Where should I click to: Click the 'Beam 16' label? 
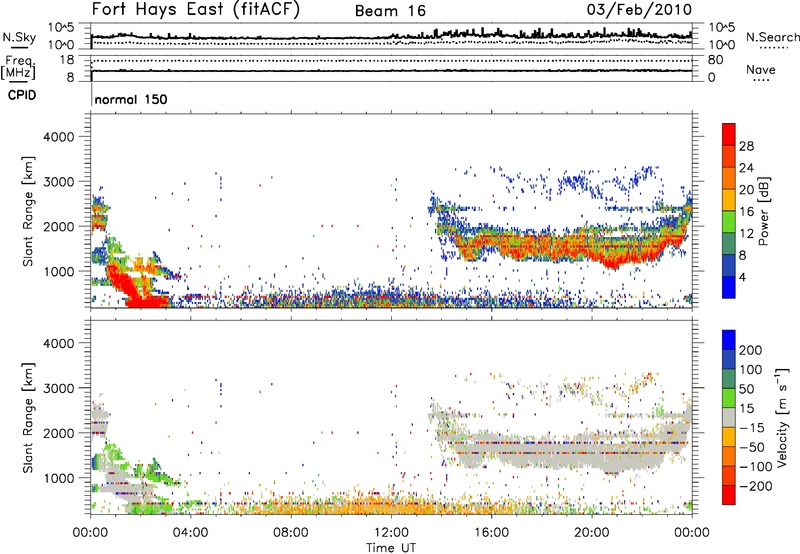click(390, 11)
